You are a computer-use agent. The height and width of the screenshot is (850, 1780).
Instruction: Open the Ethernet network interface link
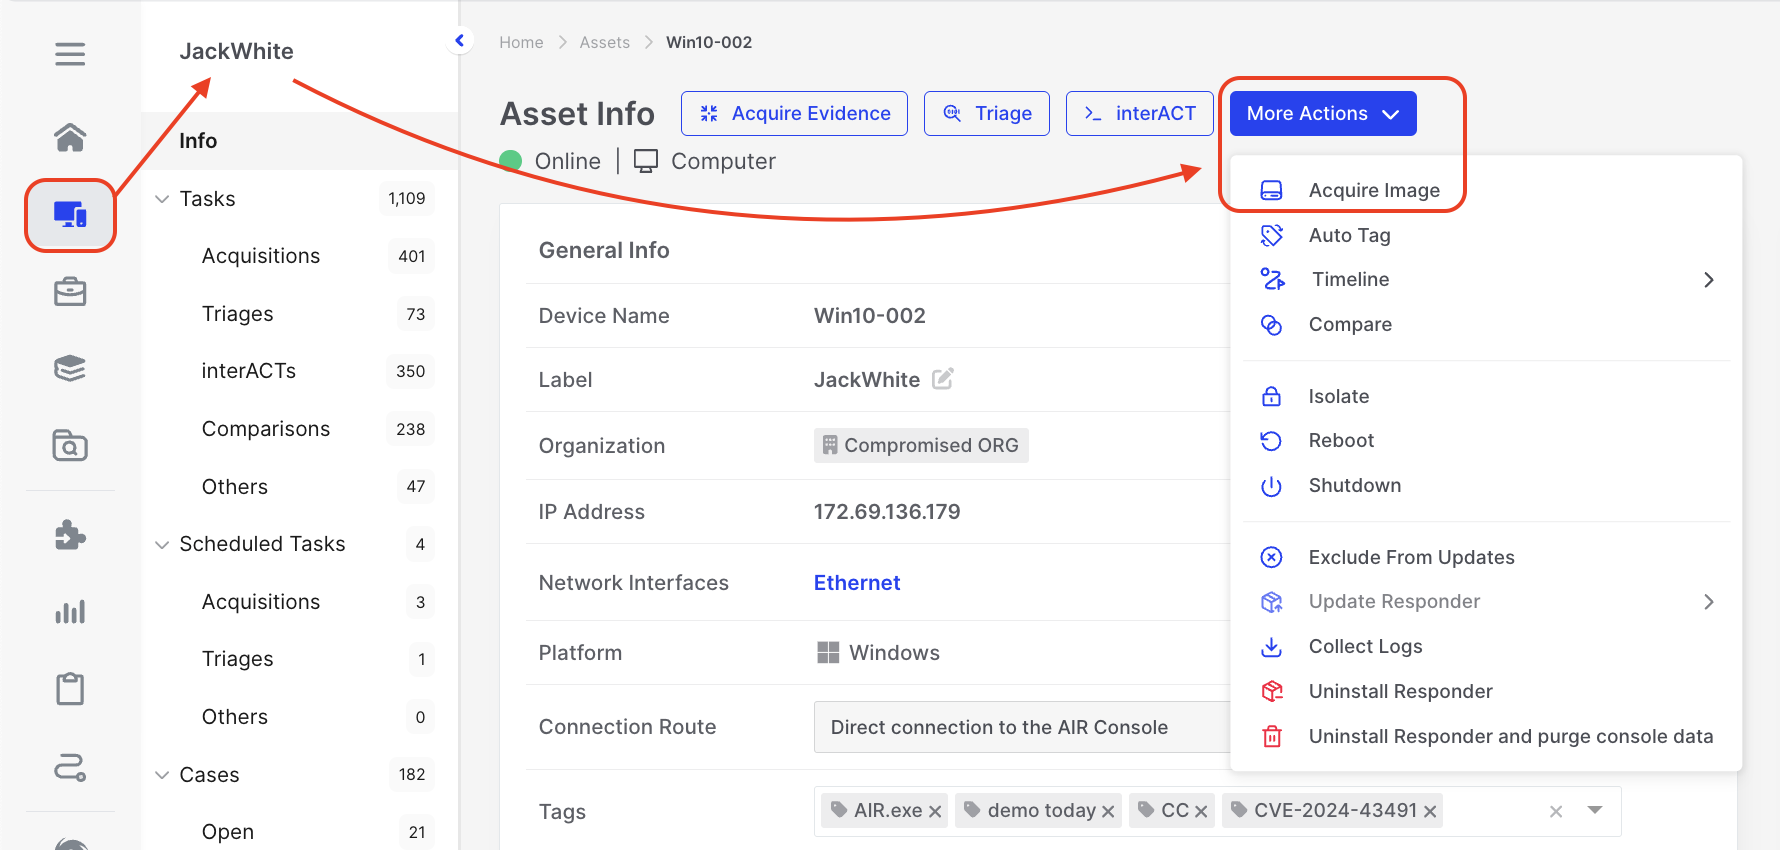[856, 583]
